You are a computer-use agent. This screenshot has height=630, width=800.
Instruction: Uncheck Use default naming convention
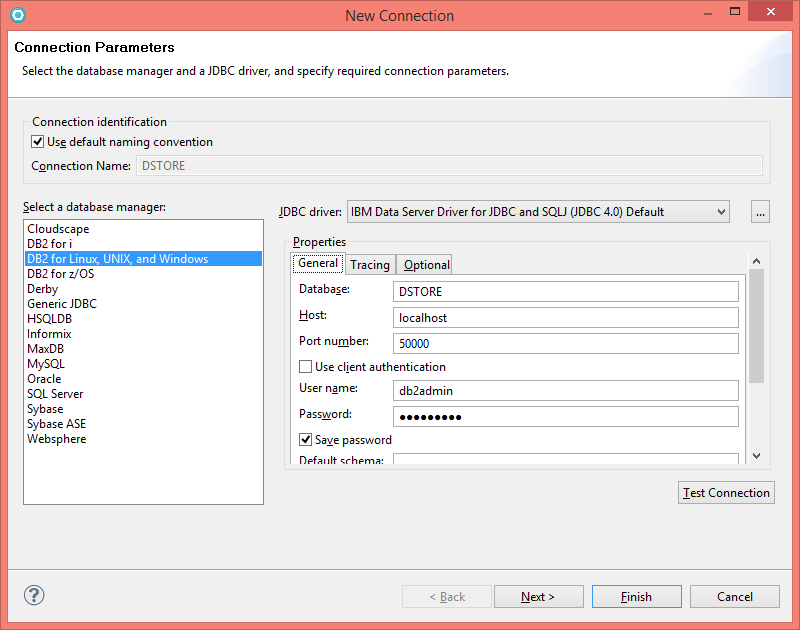tap(37, 142)
